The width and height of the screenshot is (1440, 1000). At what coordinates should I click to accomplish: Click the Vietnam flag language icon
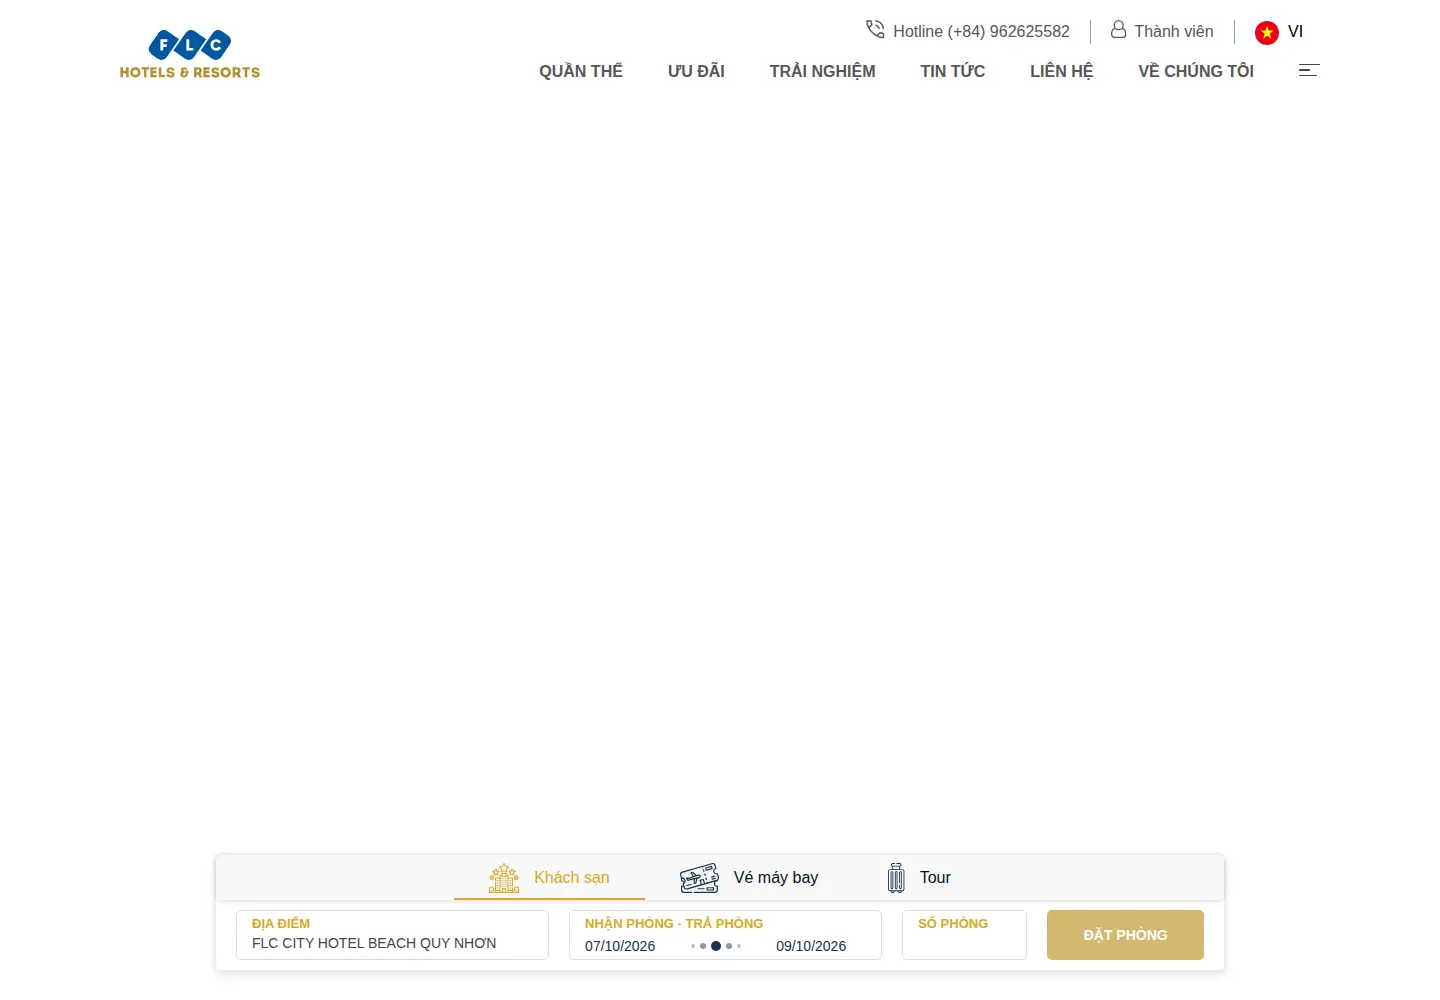pos(1267,32)
